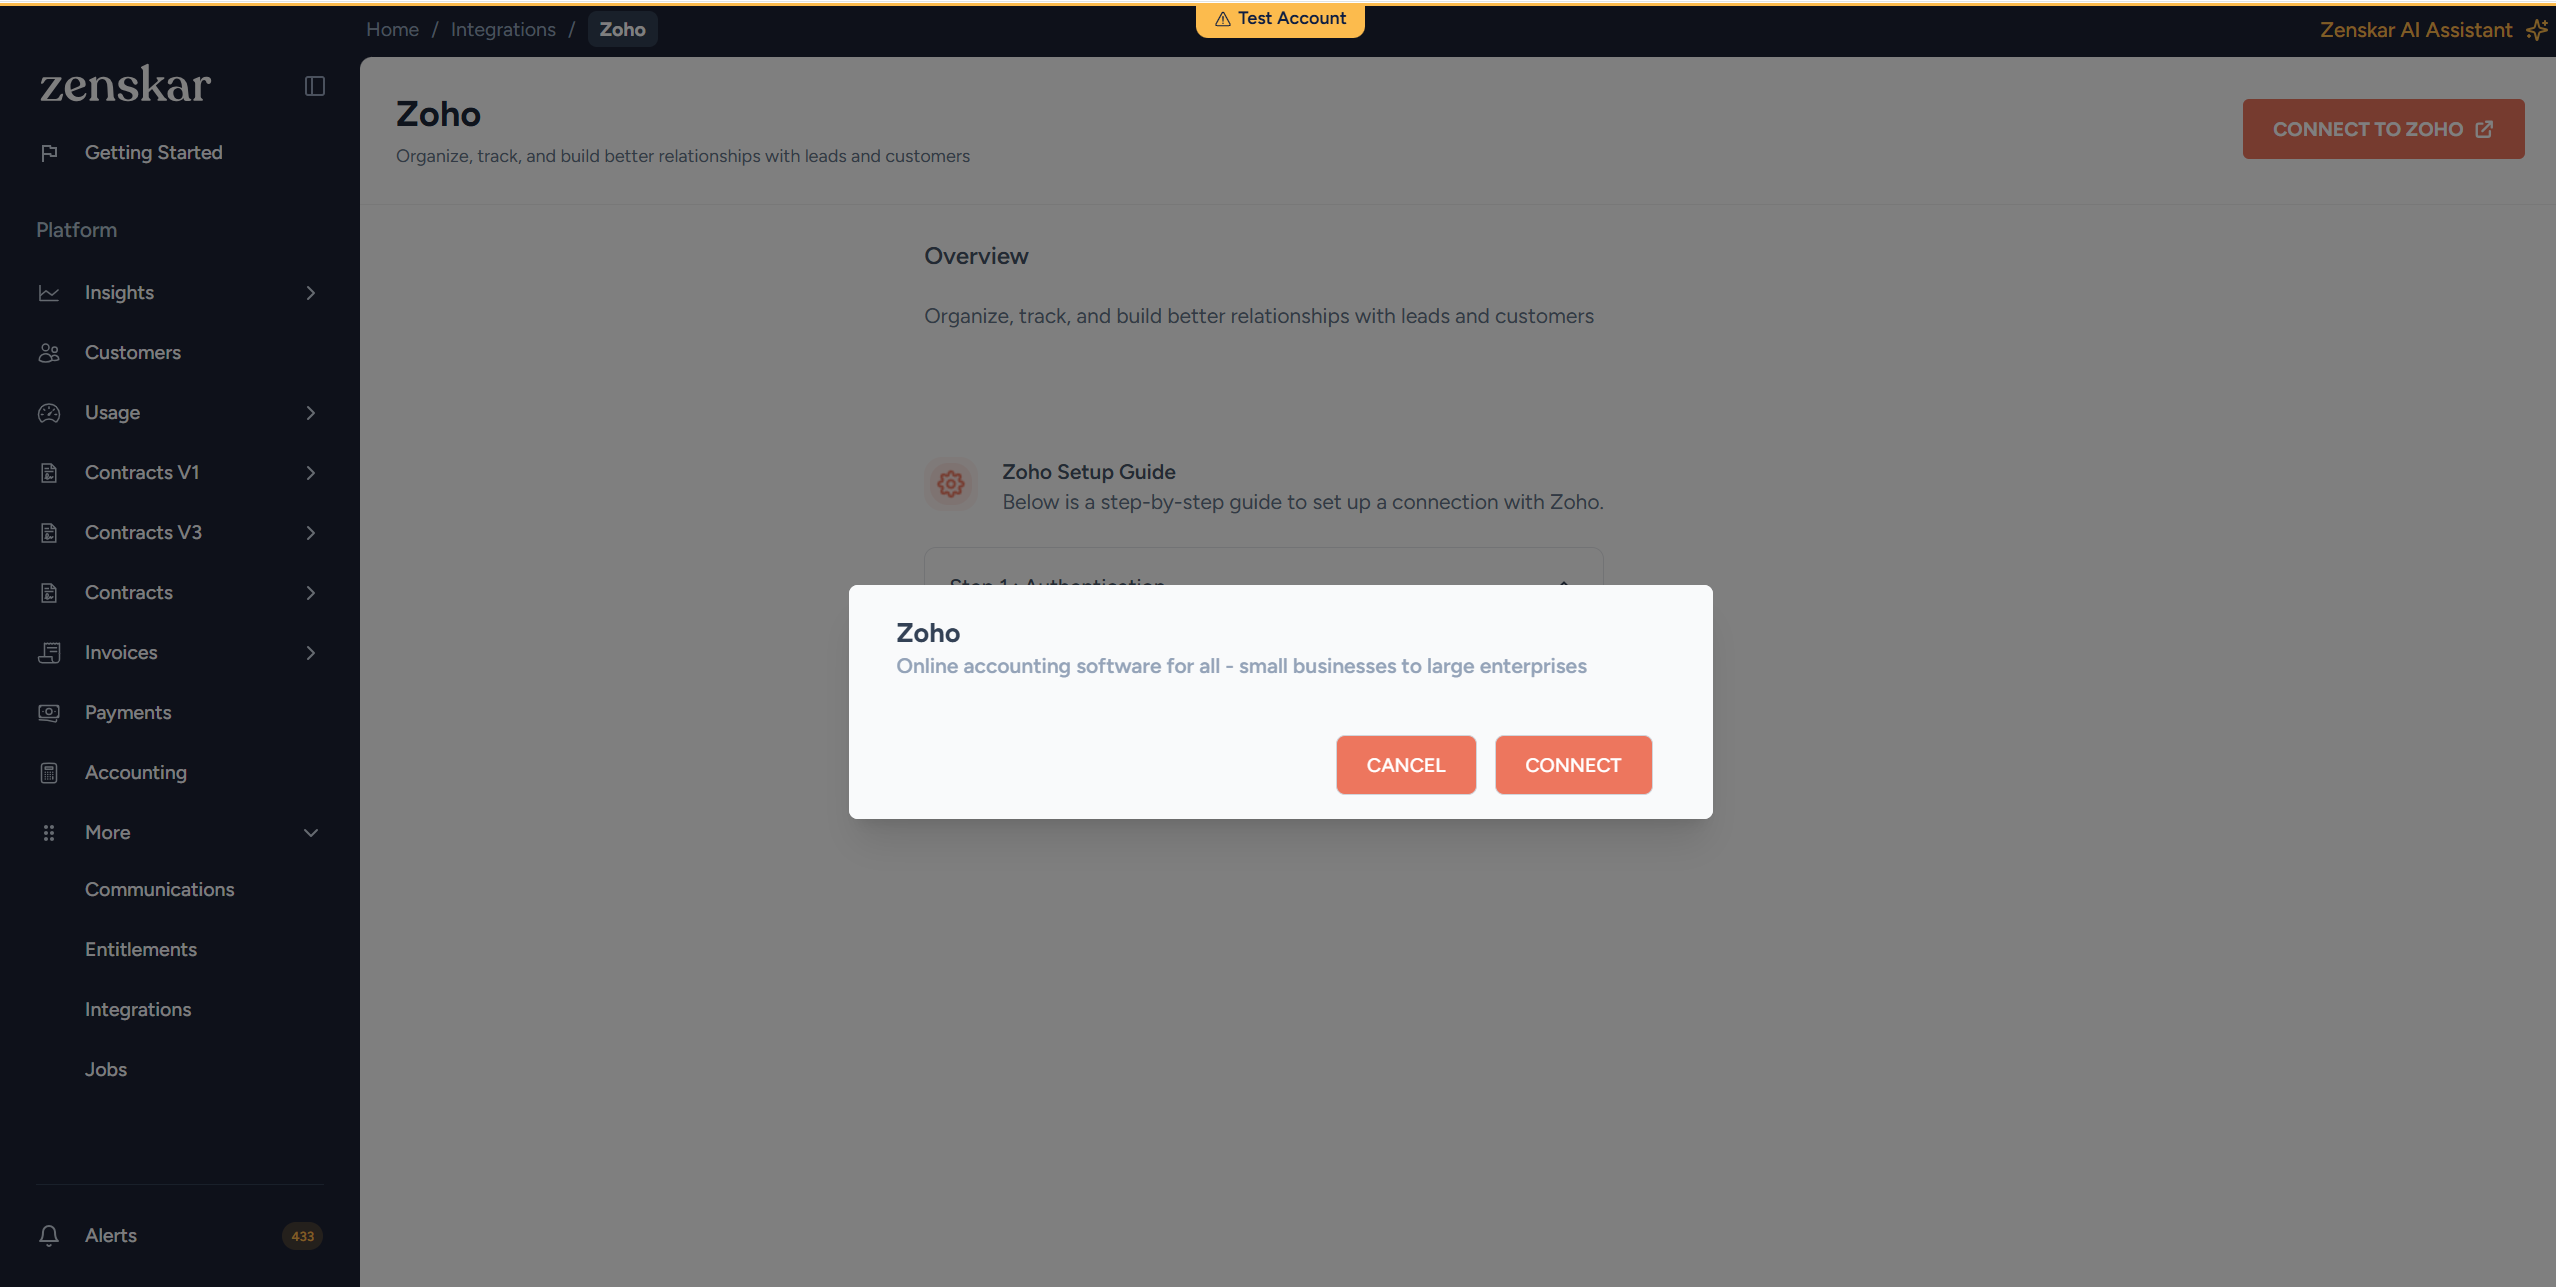
Task: Collapse the sidebar using the panel icon
Action: pyautogui.click(x=315, y=86)
